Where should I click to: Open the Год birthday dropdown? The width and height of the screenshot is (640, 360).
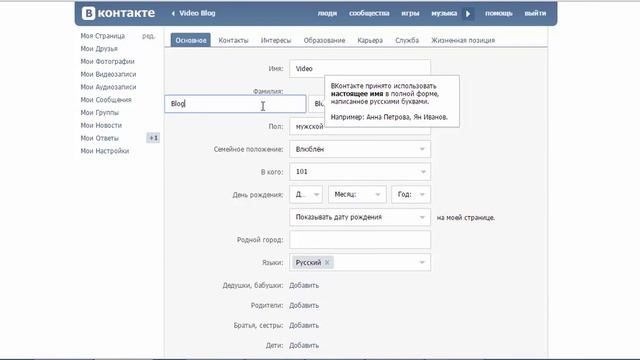411,194
